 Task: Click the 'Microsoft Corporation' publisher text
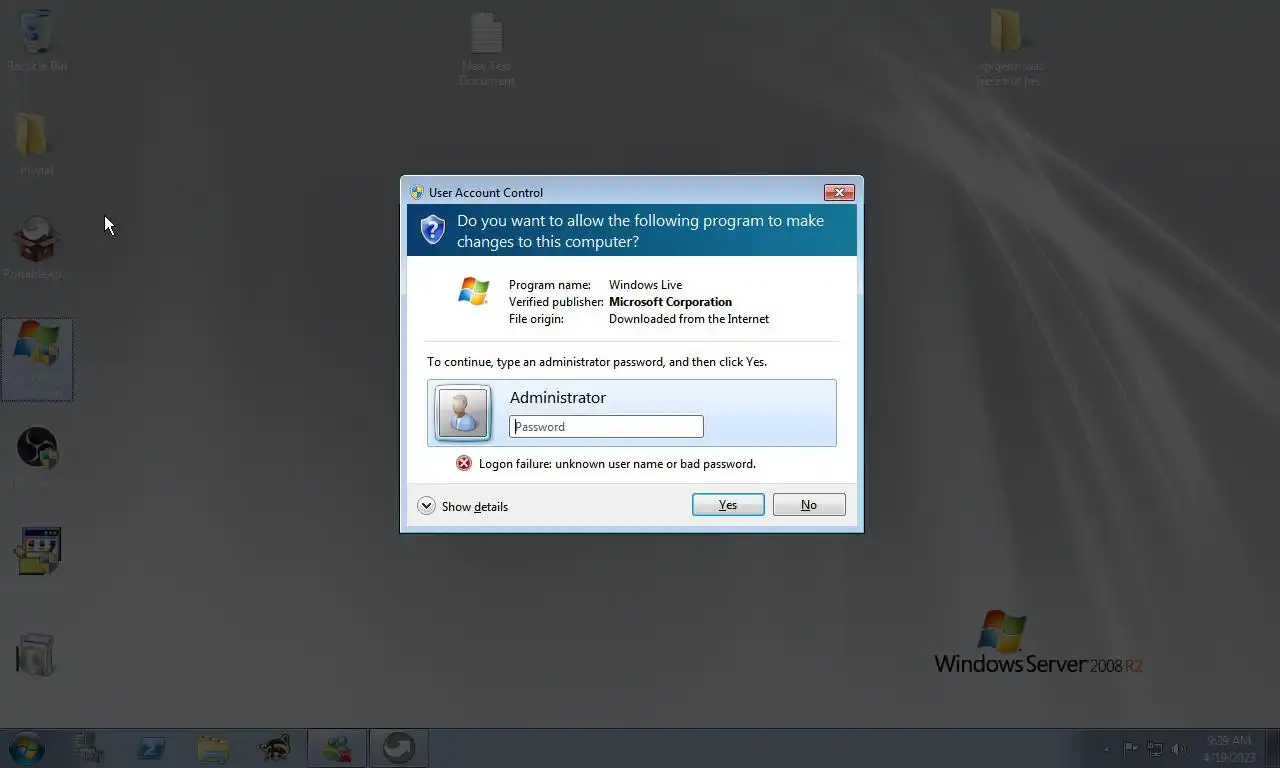(670, 302)
